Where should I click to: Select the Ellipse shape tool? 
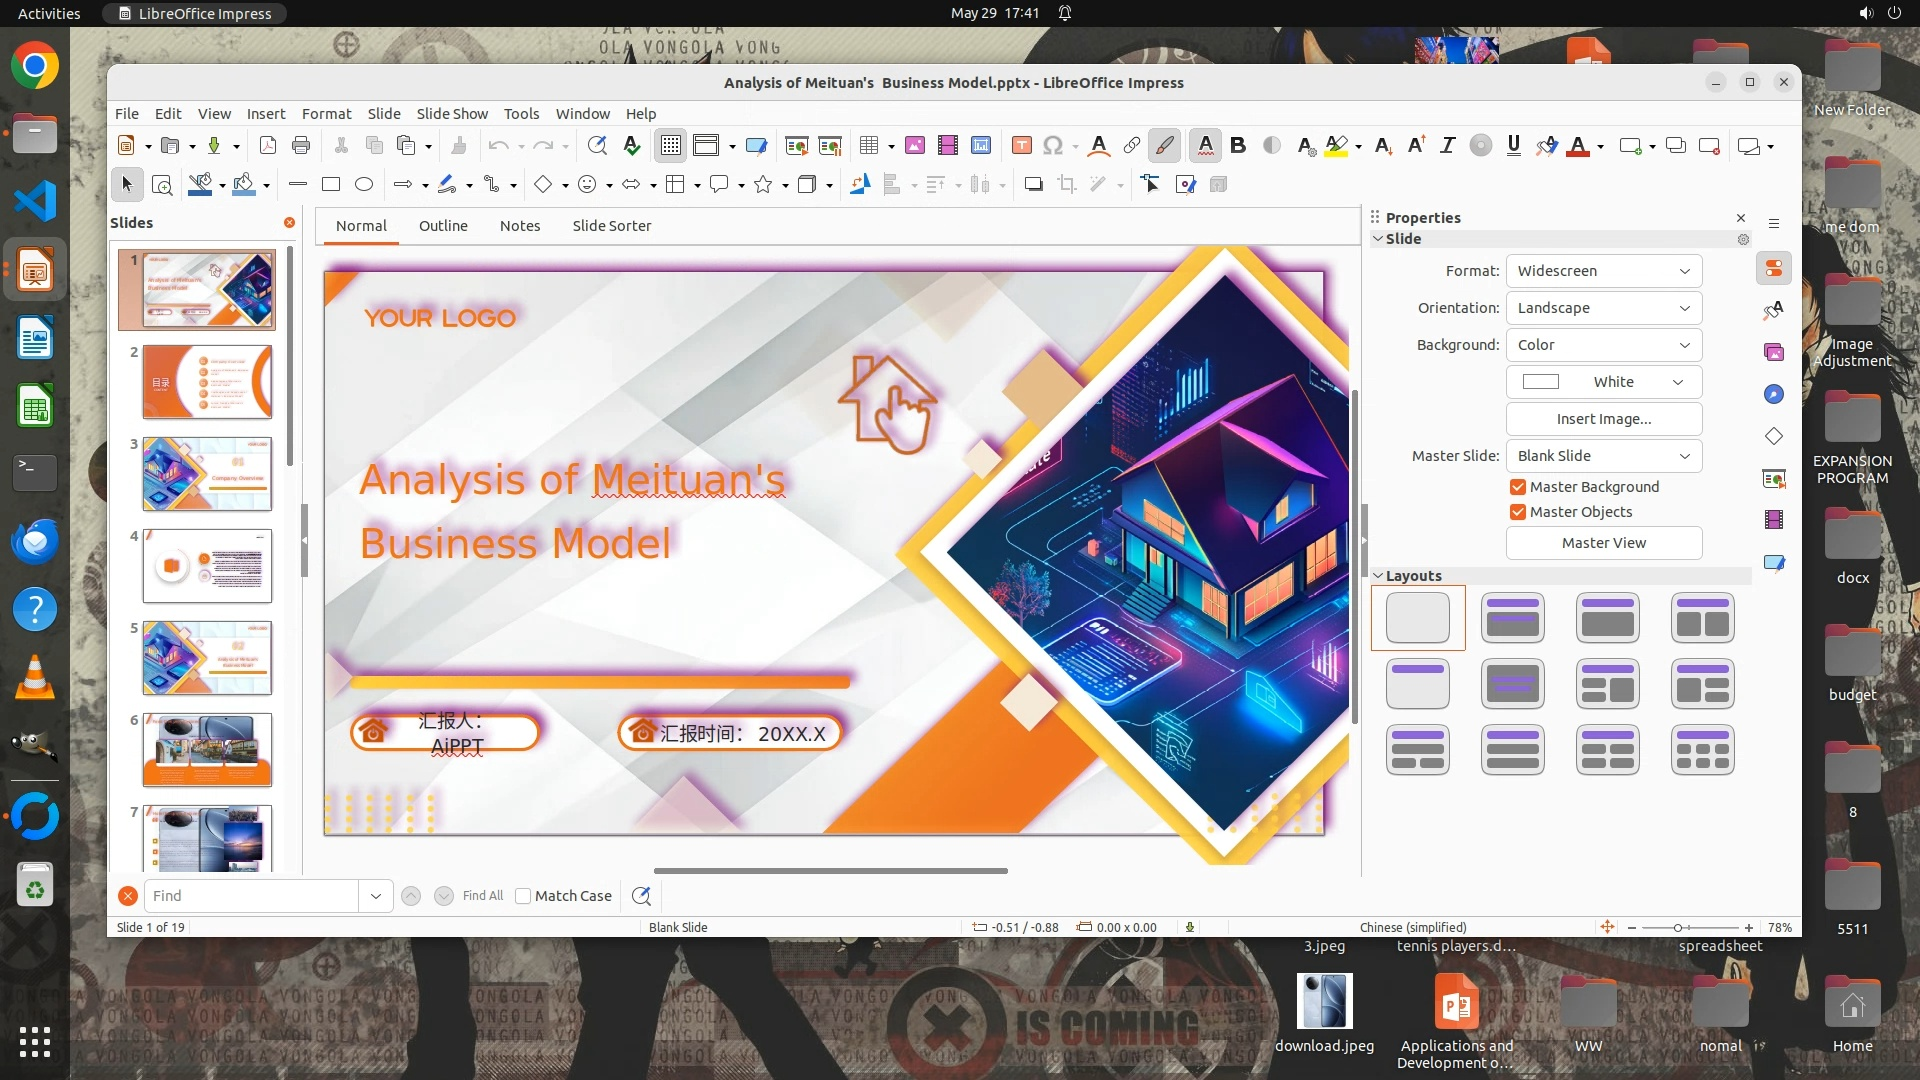[x=364, y=185]
